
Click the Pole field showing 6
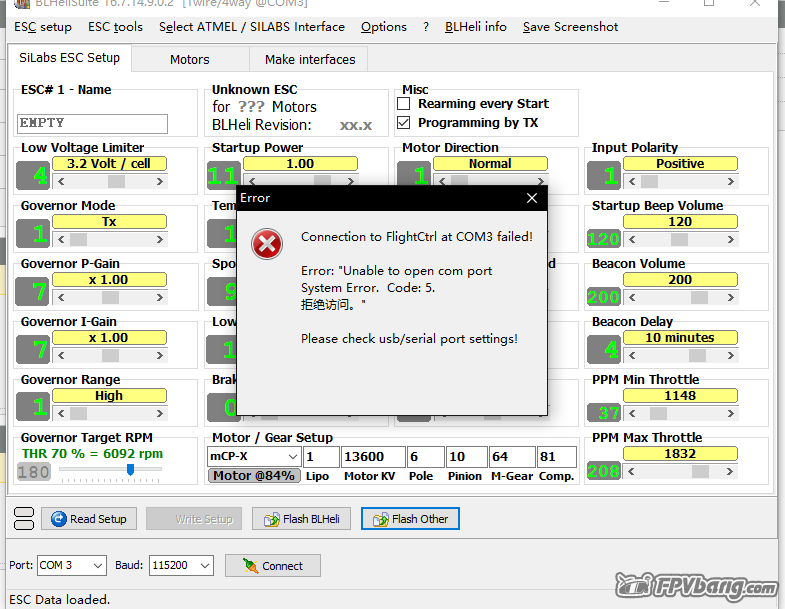point(425,457)
